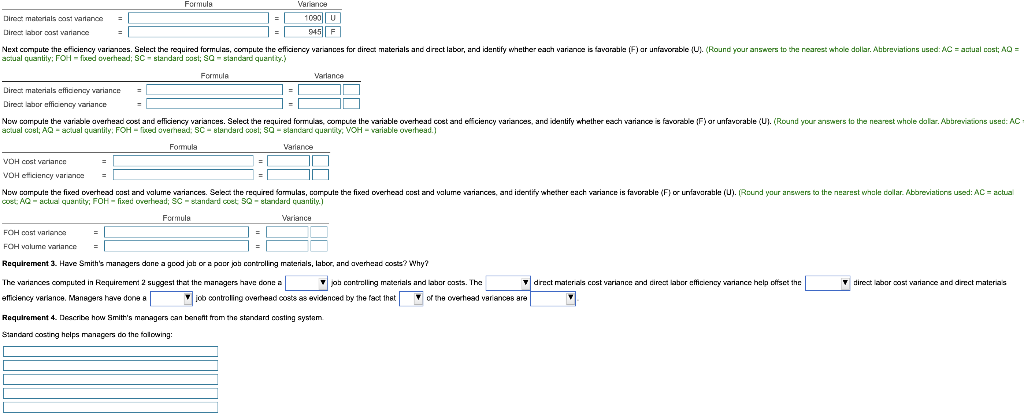Click the Direct labor efficiency variance amount field
1024x420 pixels.
[x=320, y=104]
